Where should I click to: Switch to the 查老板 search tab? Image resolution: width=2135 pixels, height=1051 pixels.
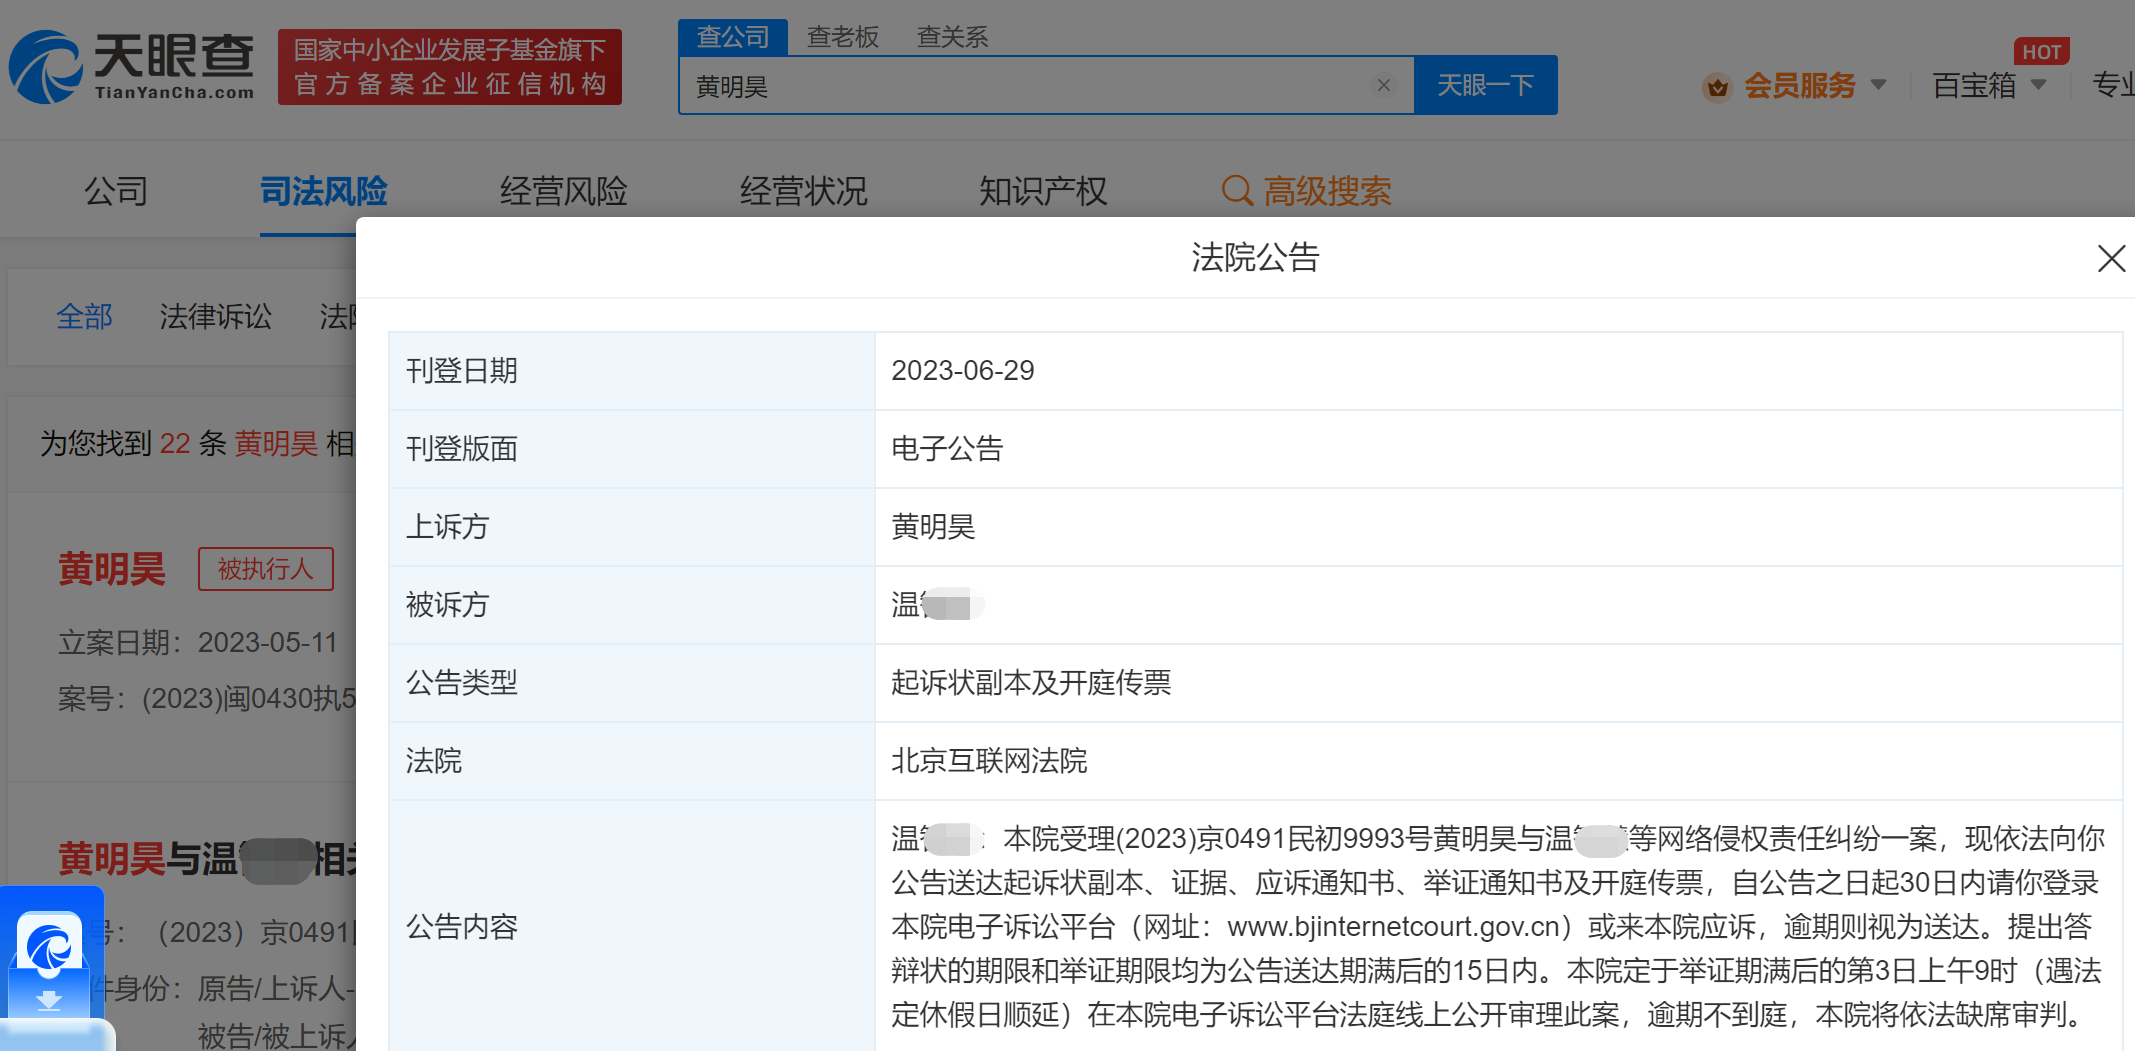842,37
